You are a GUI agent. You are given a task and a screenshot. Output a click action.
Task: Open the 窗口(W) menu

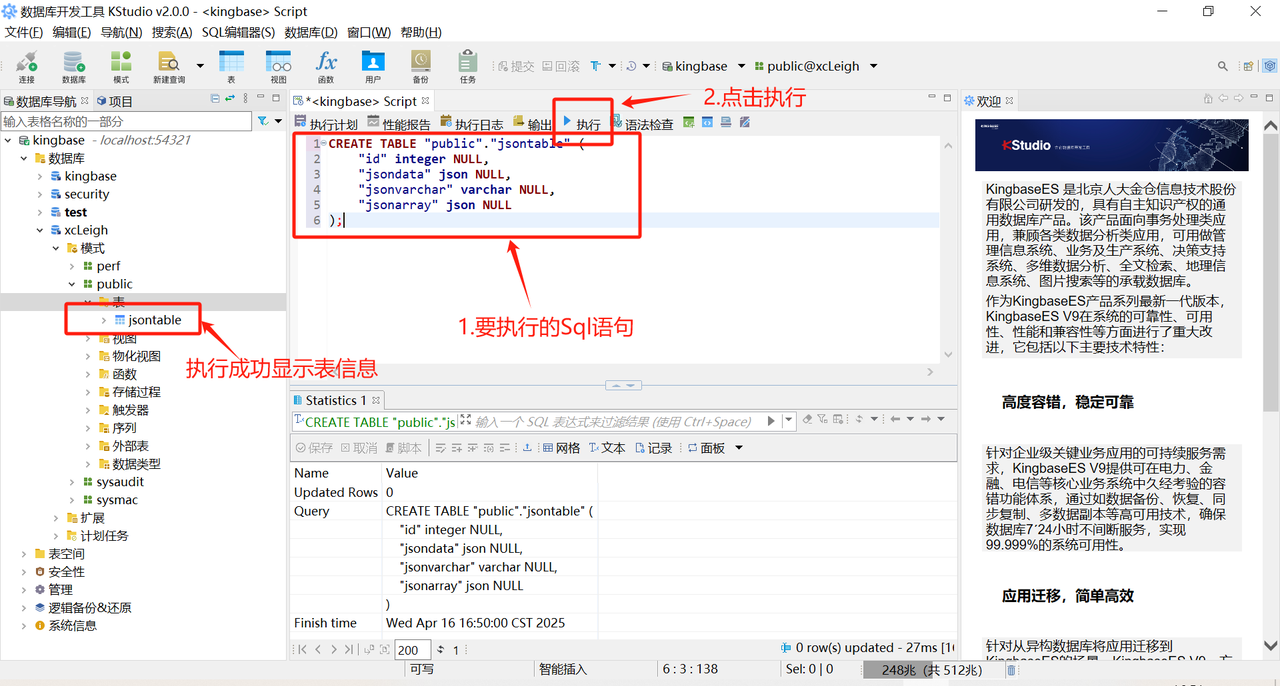coord(369,32)
